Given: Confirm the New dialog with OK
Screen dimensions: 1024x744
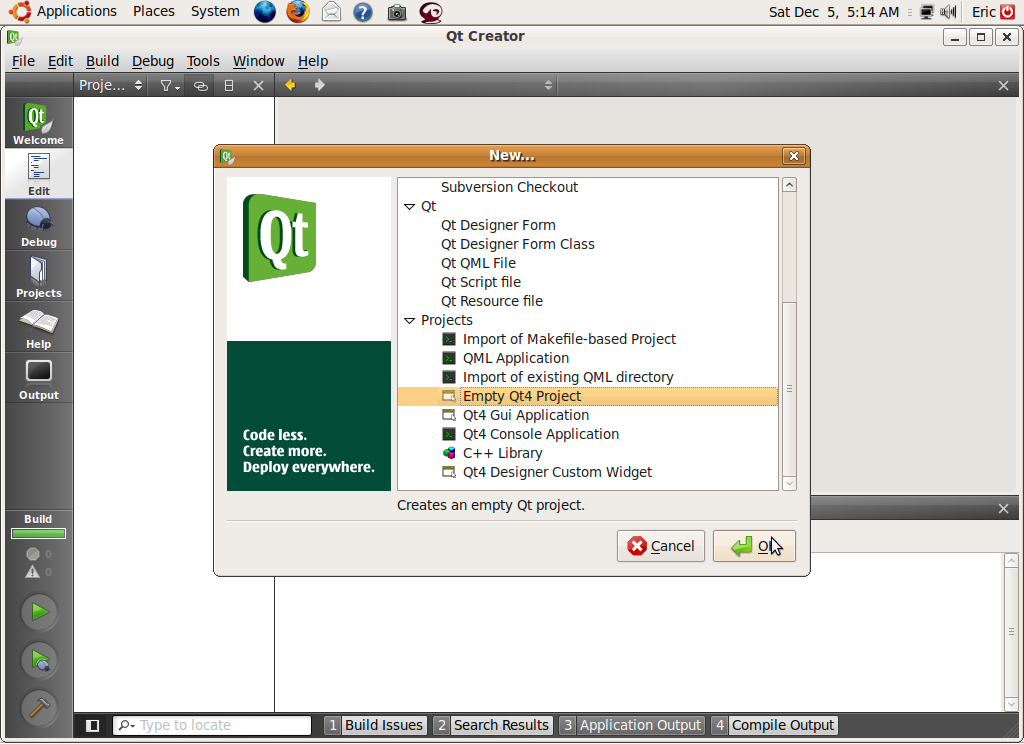Looking at the screenshot, I should click(754, 546).
